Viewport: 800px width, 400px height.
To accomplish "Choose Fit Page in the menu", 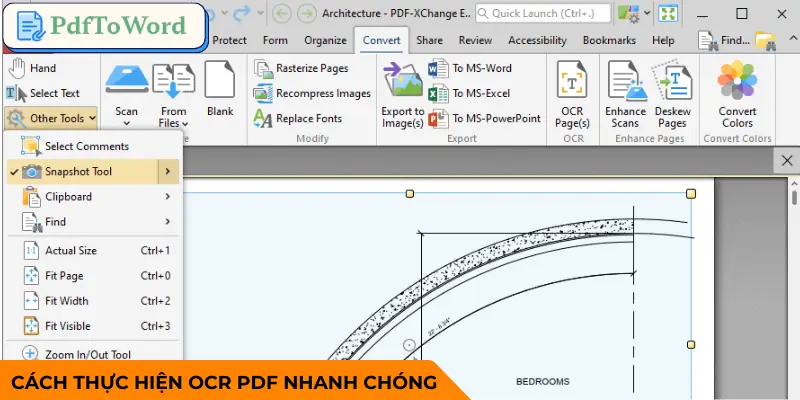I will click(x=93, y=276).
